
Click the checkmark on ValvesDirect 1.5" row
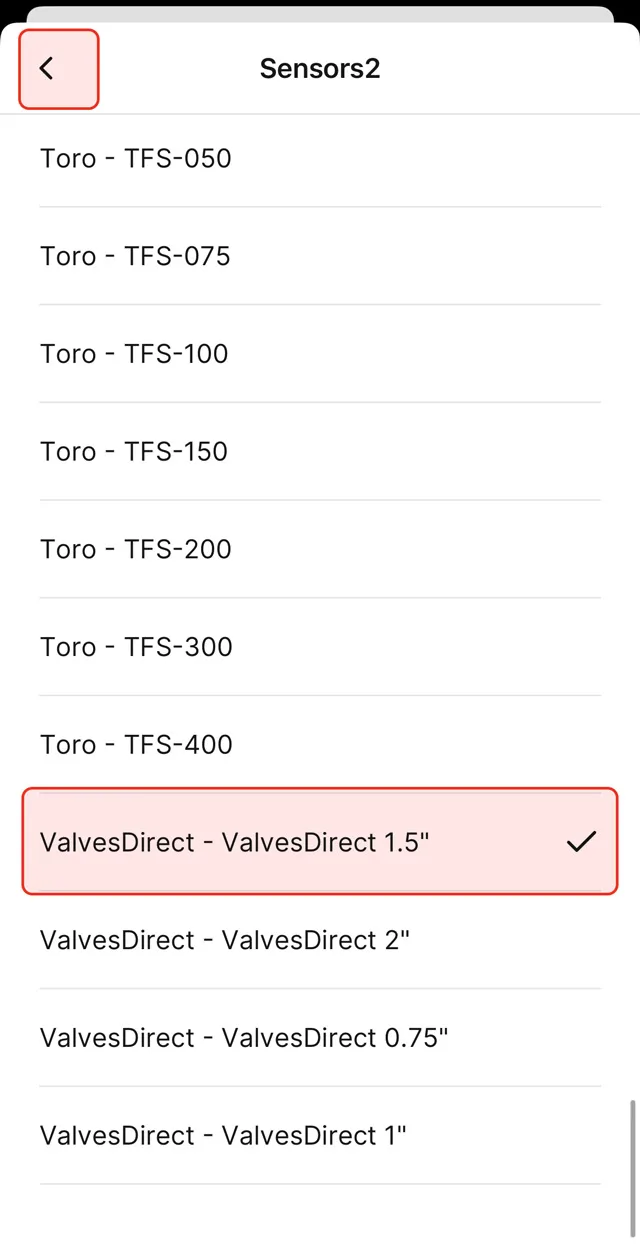(x=580, y=842)
